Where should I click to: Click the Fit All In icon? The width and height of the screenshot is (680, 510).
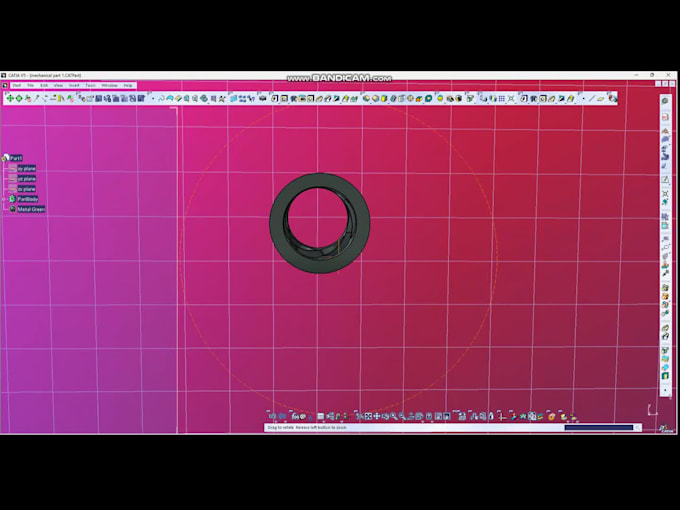[368, 416]
